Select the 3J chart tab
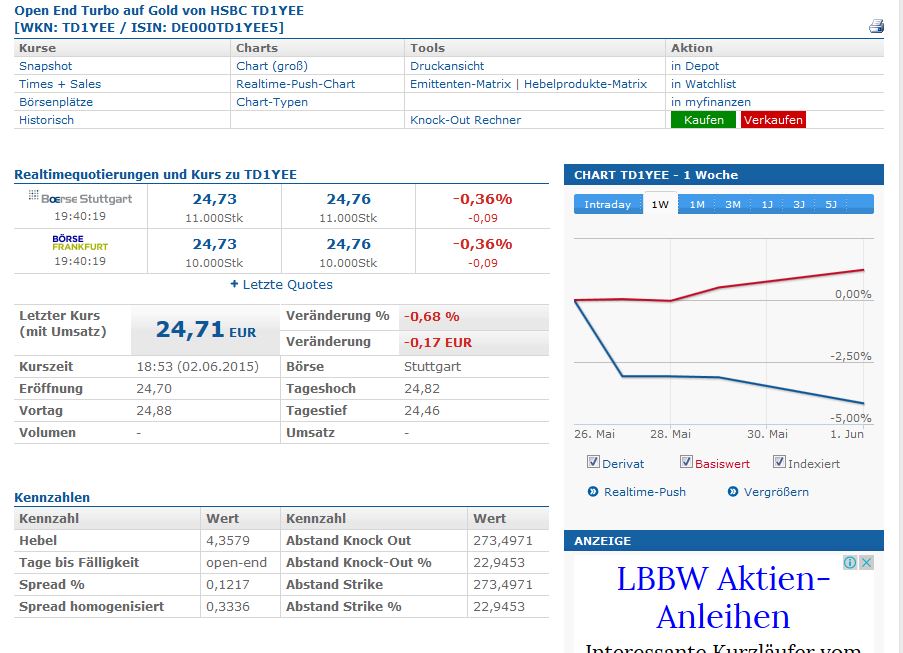This screenshot has height=653, width=903. [799, 204]
